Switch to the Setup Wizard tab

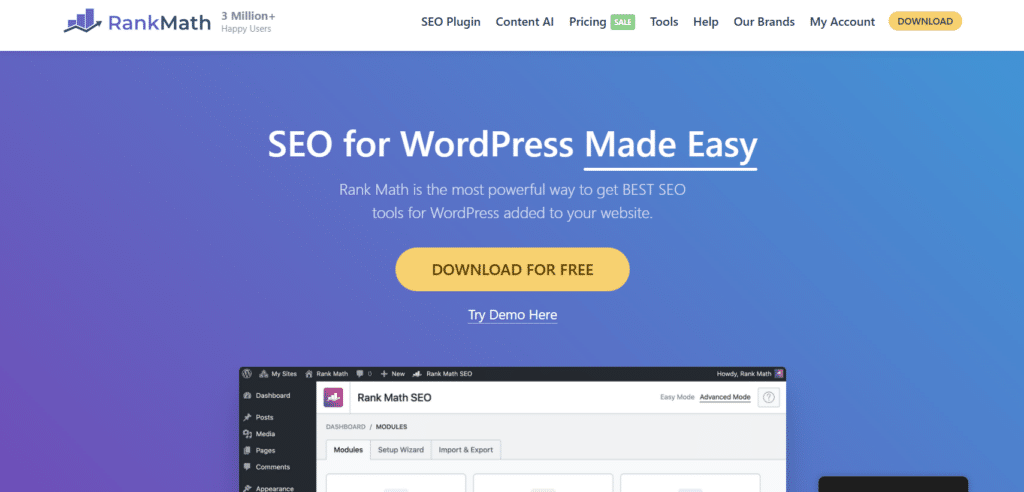pos(401,450)
